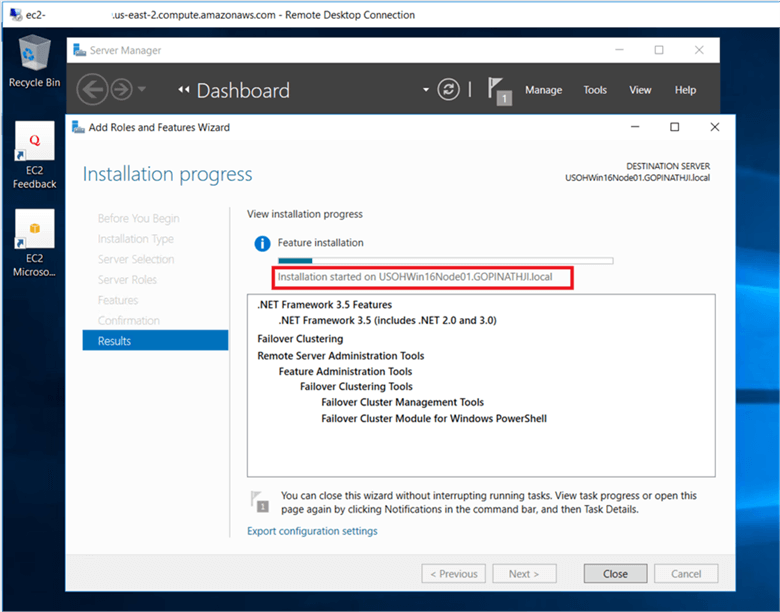Click the Previous button

pos(454,574)
